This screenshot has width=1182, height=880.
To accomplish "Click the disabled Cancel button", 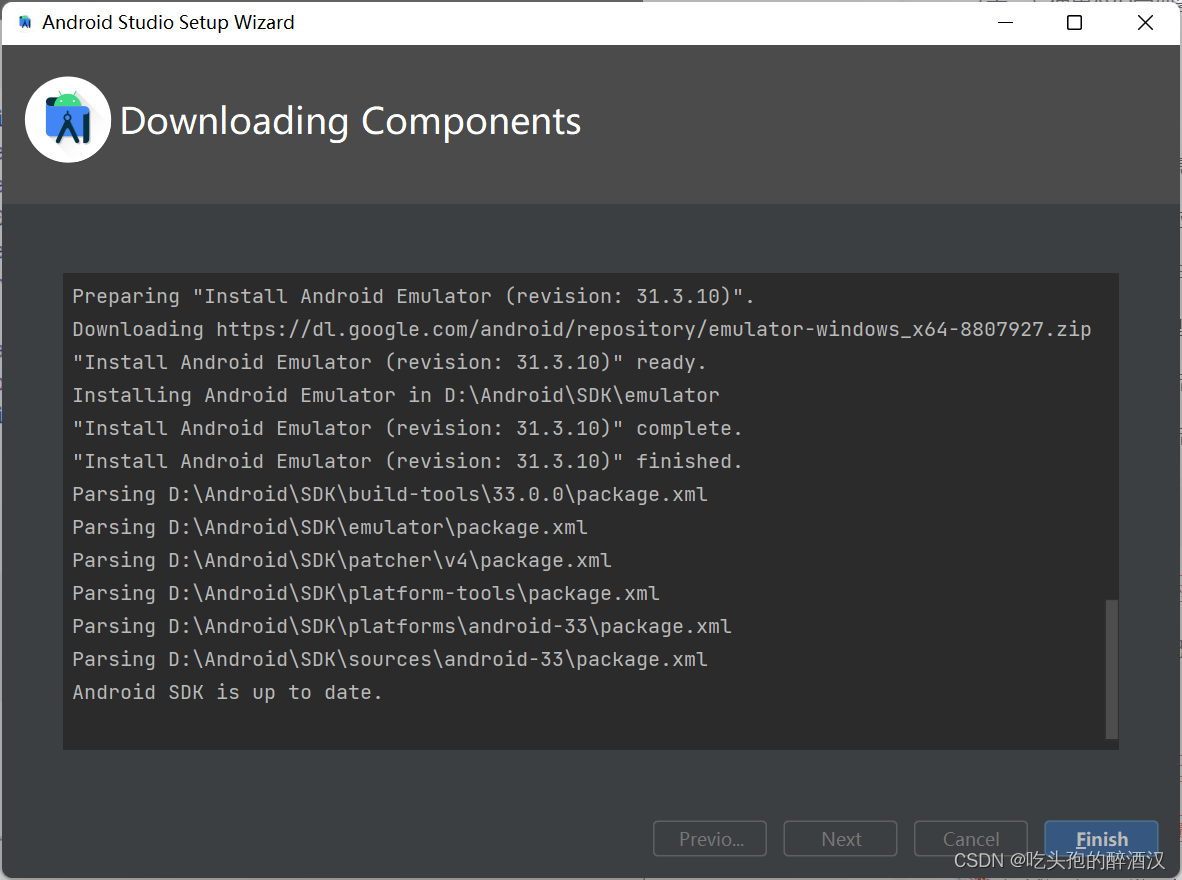I will click(970, 839).
